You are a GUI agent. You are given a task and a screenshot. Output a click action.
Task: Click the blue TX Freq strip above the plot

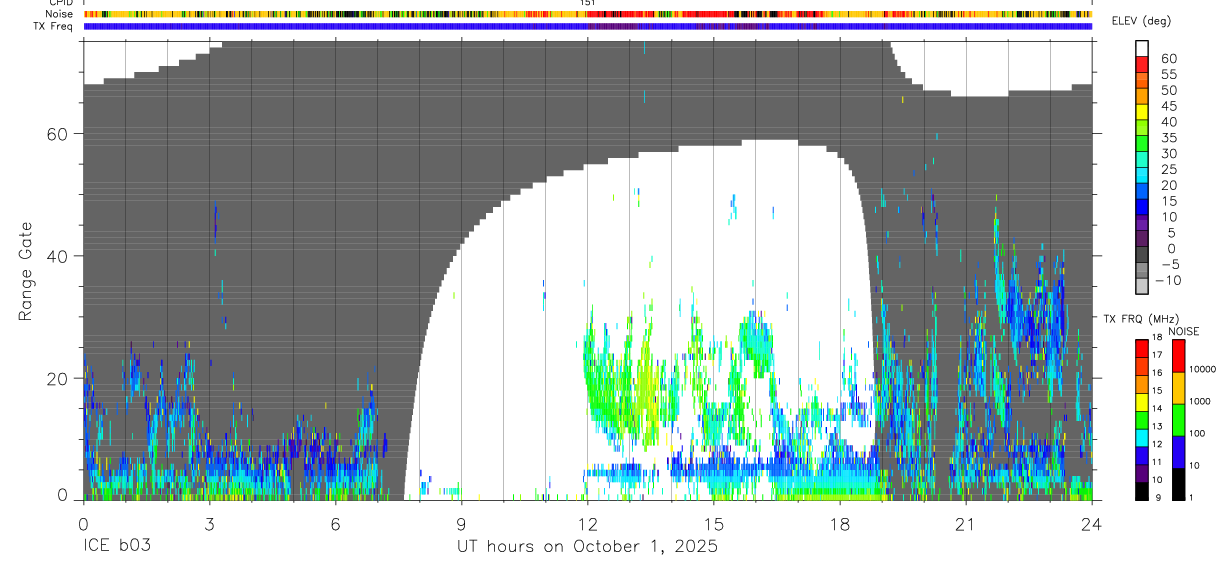(588, 26)
